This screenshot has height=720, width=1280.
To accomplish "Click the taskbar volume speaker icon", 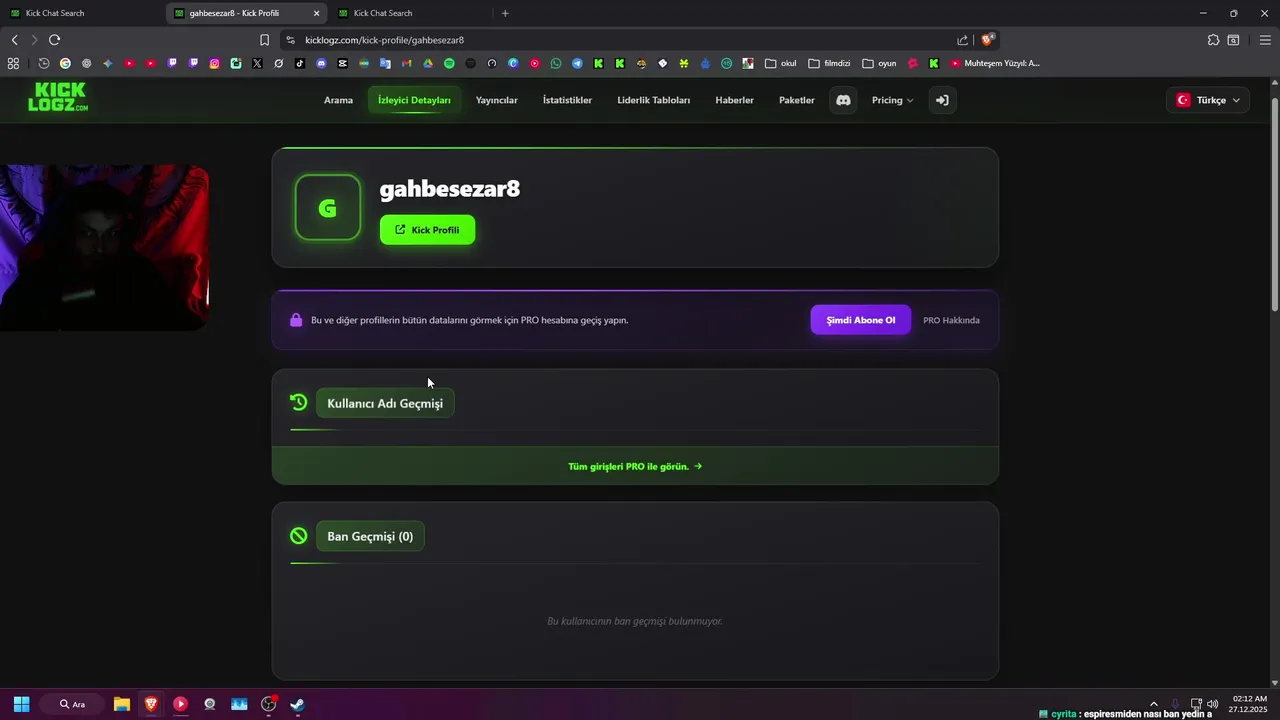I will click(x=1213, y=704).
